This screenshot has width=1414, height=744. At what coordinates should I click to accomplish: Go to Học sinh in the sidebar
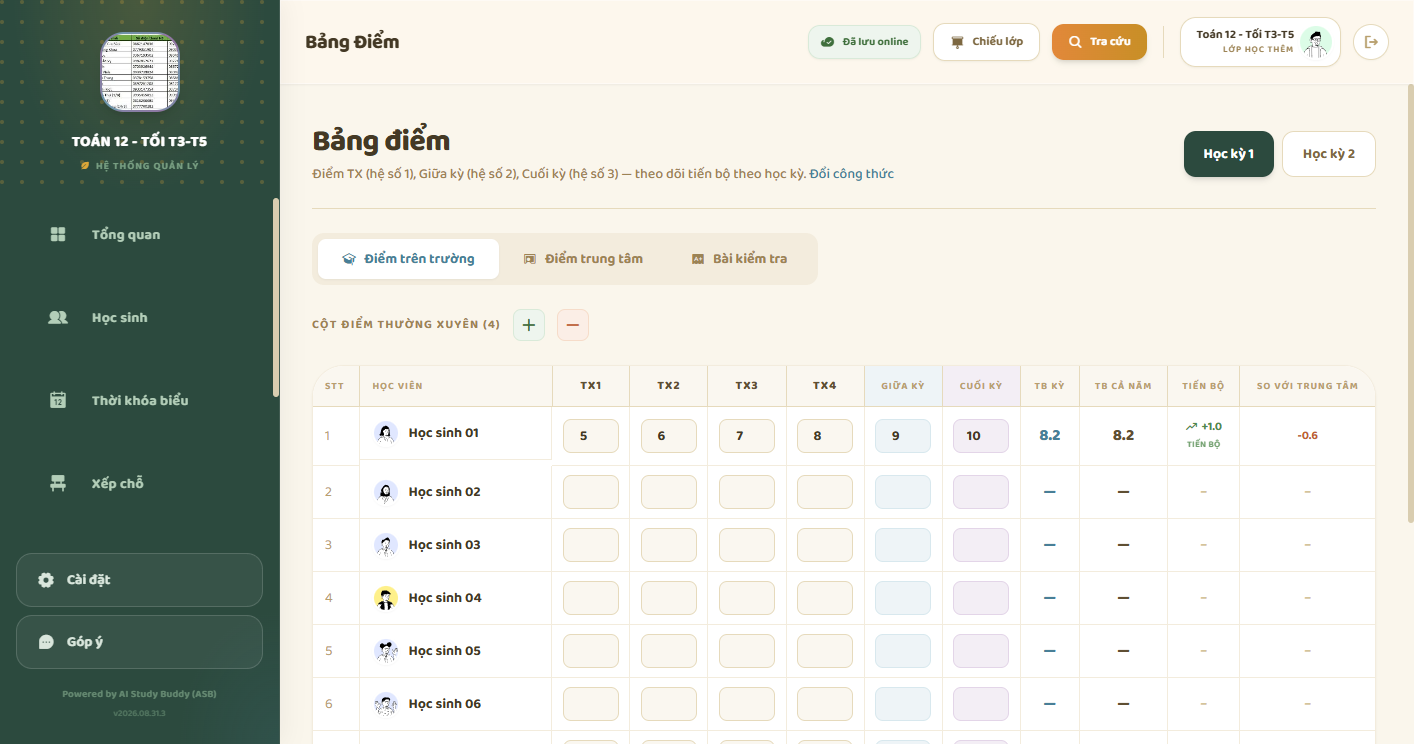[x=140, y=318]
